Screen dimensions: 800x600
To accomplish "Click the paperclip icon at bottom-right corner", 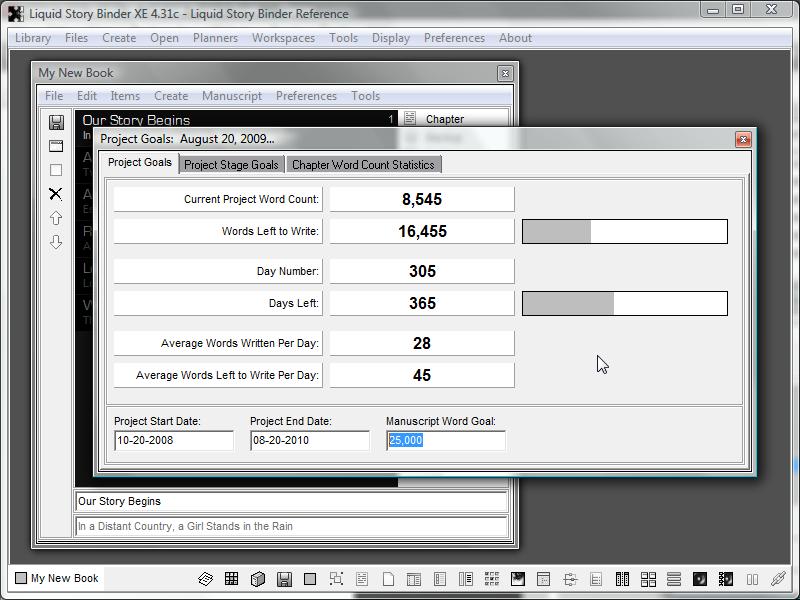I will tap(778, 579).
